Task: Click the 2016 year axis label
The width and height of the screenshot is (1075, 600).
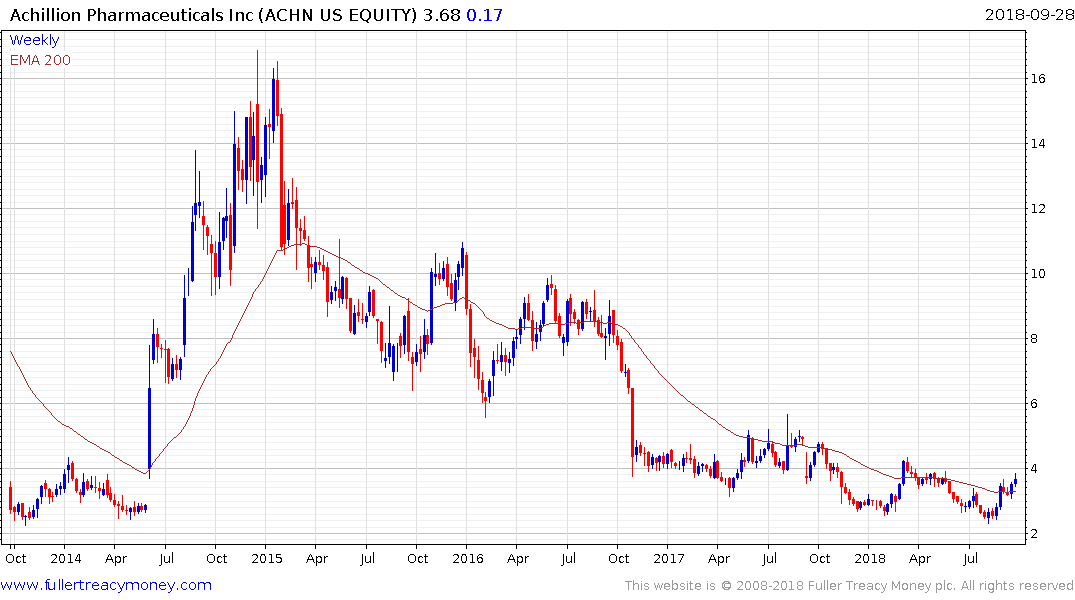Action: (468, 558)
